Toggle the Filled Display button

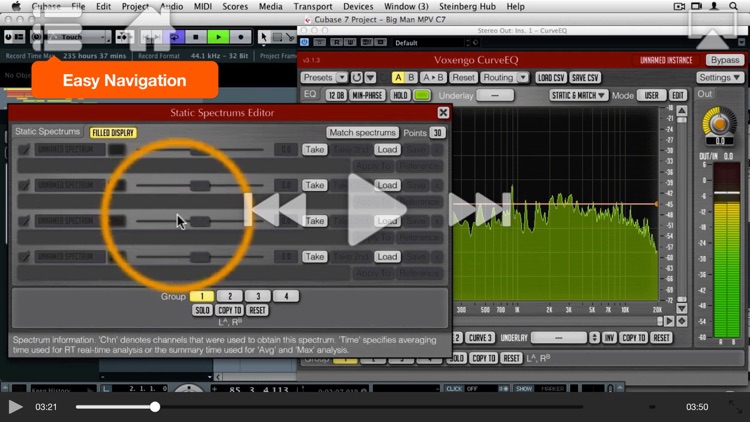(113, 133)
